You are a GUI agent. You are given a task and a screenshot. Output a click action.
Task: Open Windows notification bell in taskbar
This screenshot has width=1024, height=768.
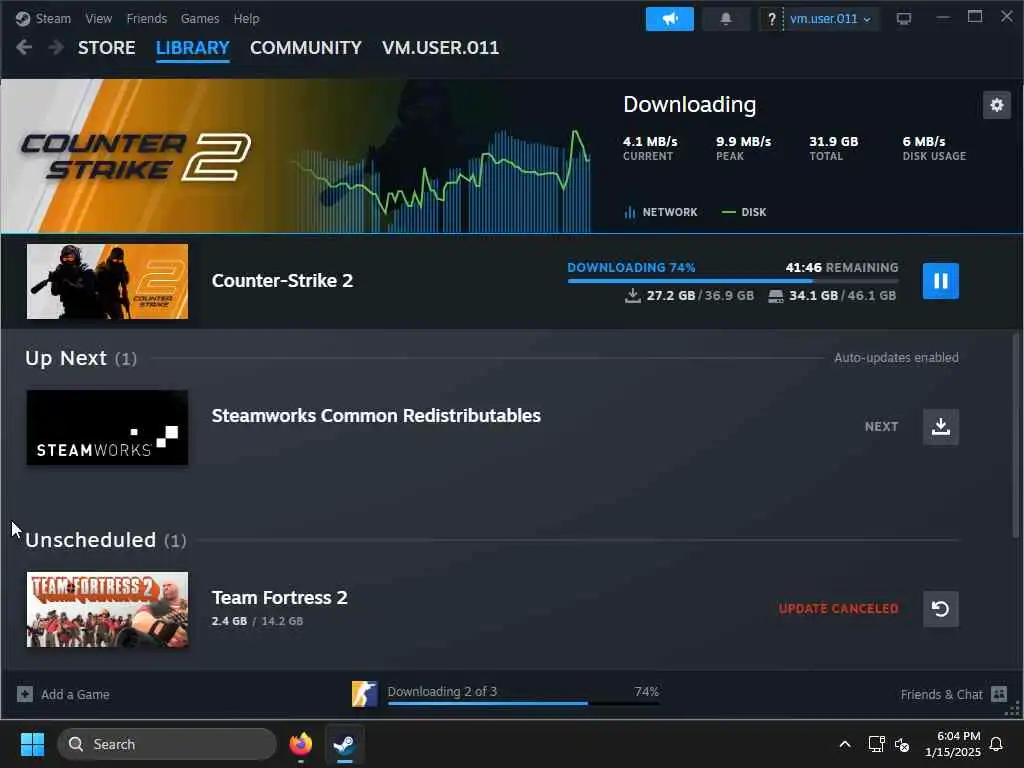(x=996, y=744)
